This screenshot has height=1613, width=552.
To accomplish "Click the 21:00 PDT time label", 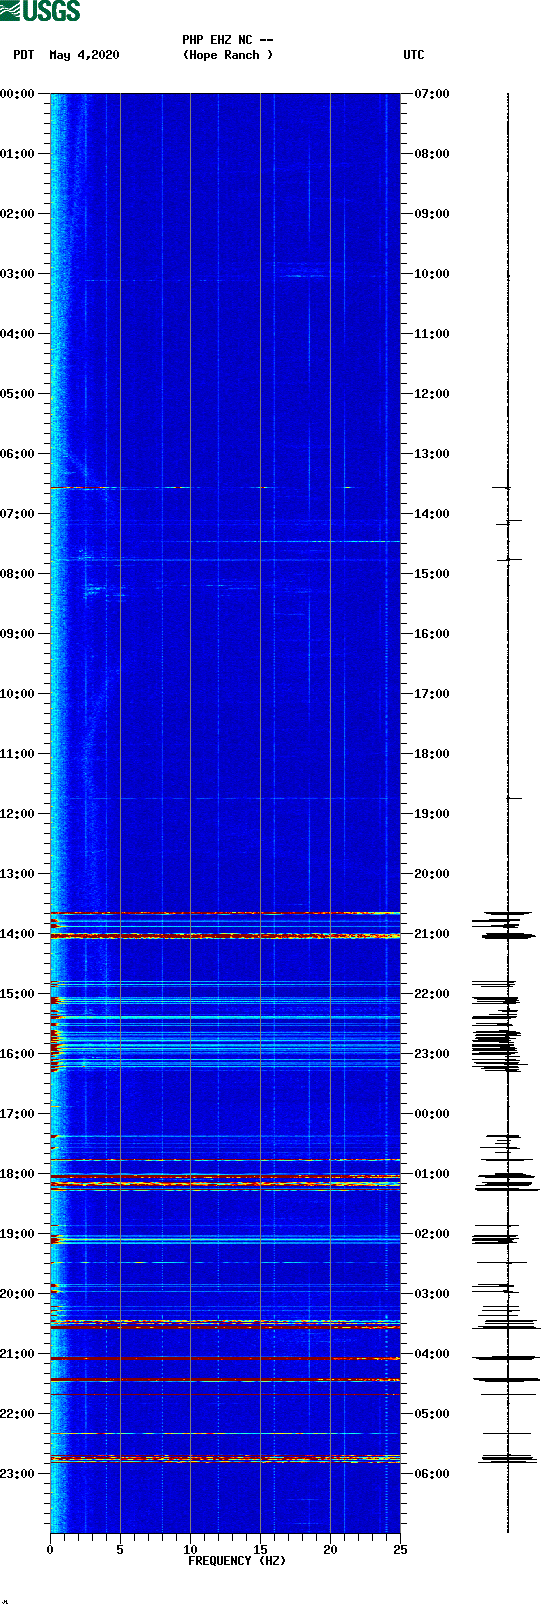I will point(18,1354).
